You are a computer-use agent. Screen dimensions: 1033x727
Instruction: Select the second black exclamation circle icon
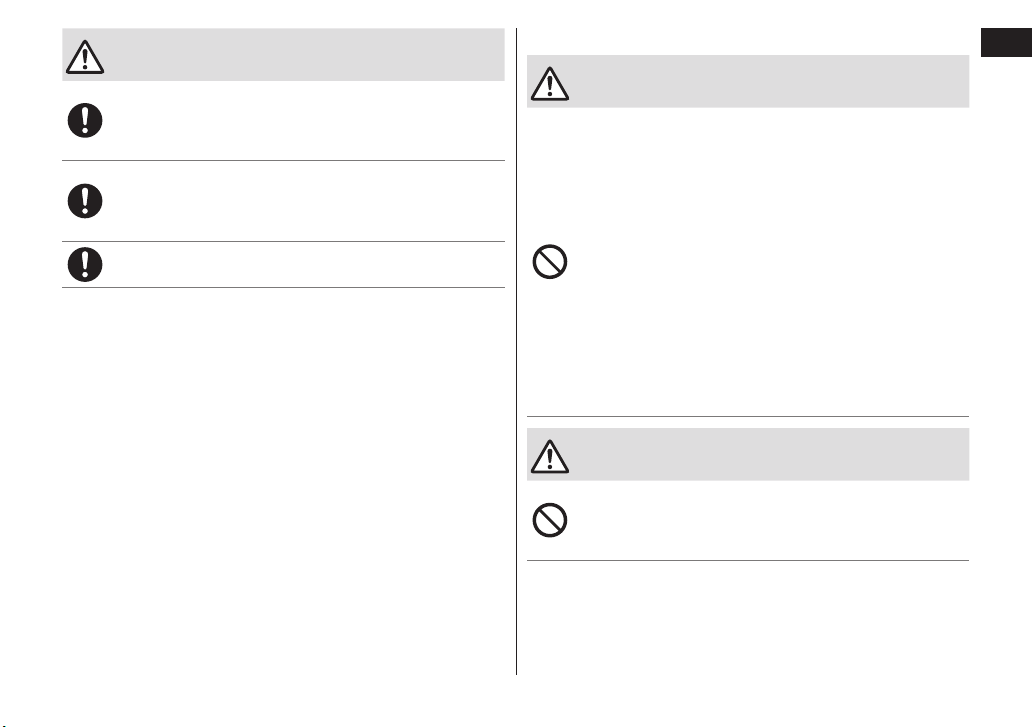pyautogui.click(x=85, y=201)
